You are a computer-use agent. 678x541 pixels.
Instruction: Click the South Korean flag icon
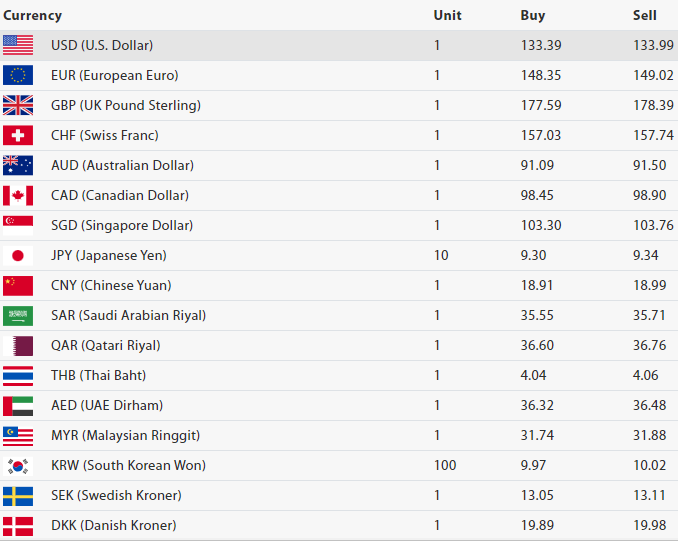tap(18, 465)
